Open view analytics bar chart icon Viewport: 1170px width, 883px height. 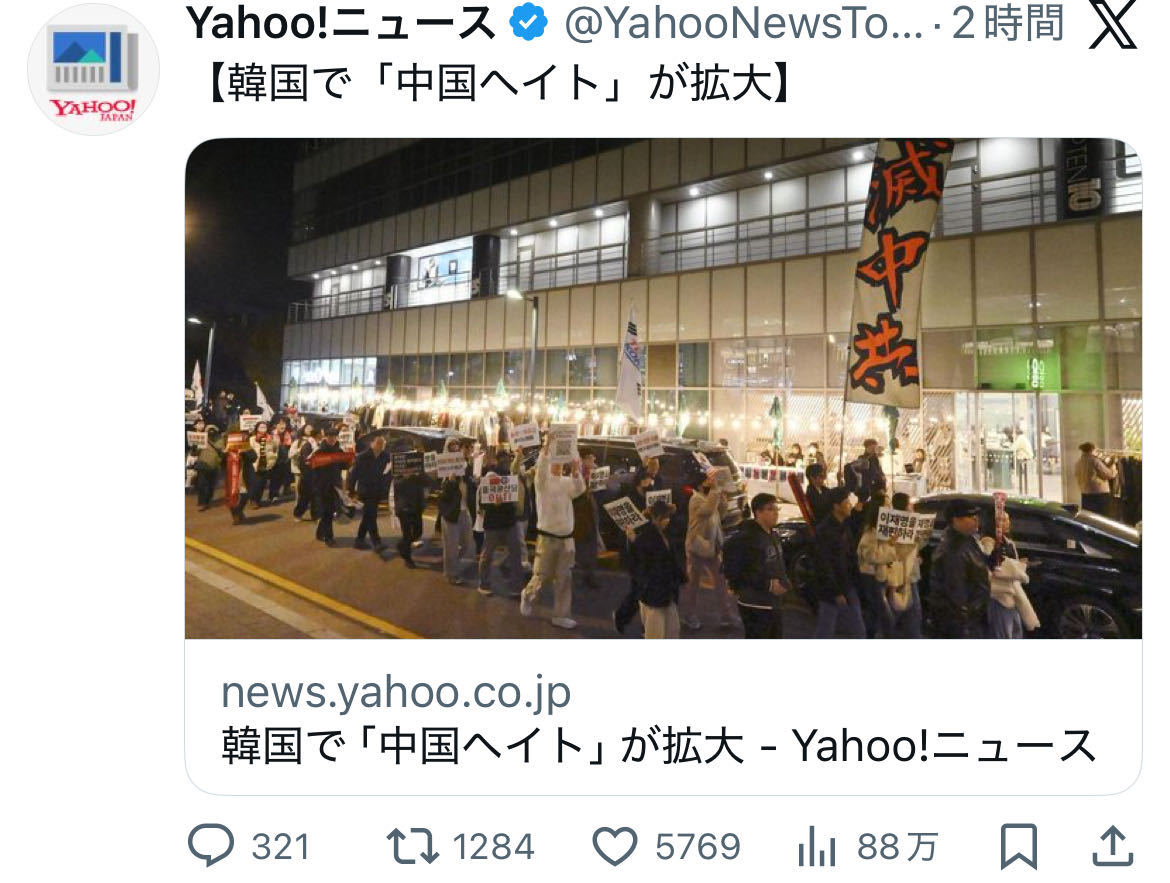pos(816,848)
